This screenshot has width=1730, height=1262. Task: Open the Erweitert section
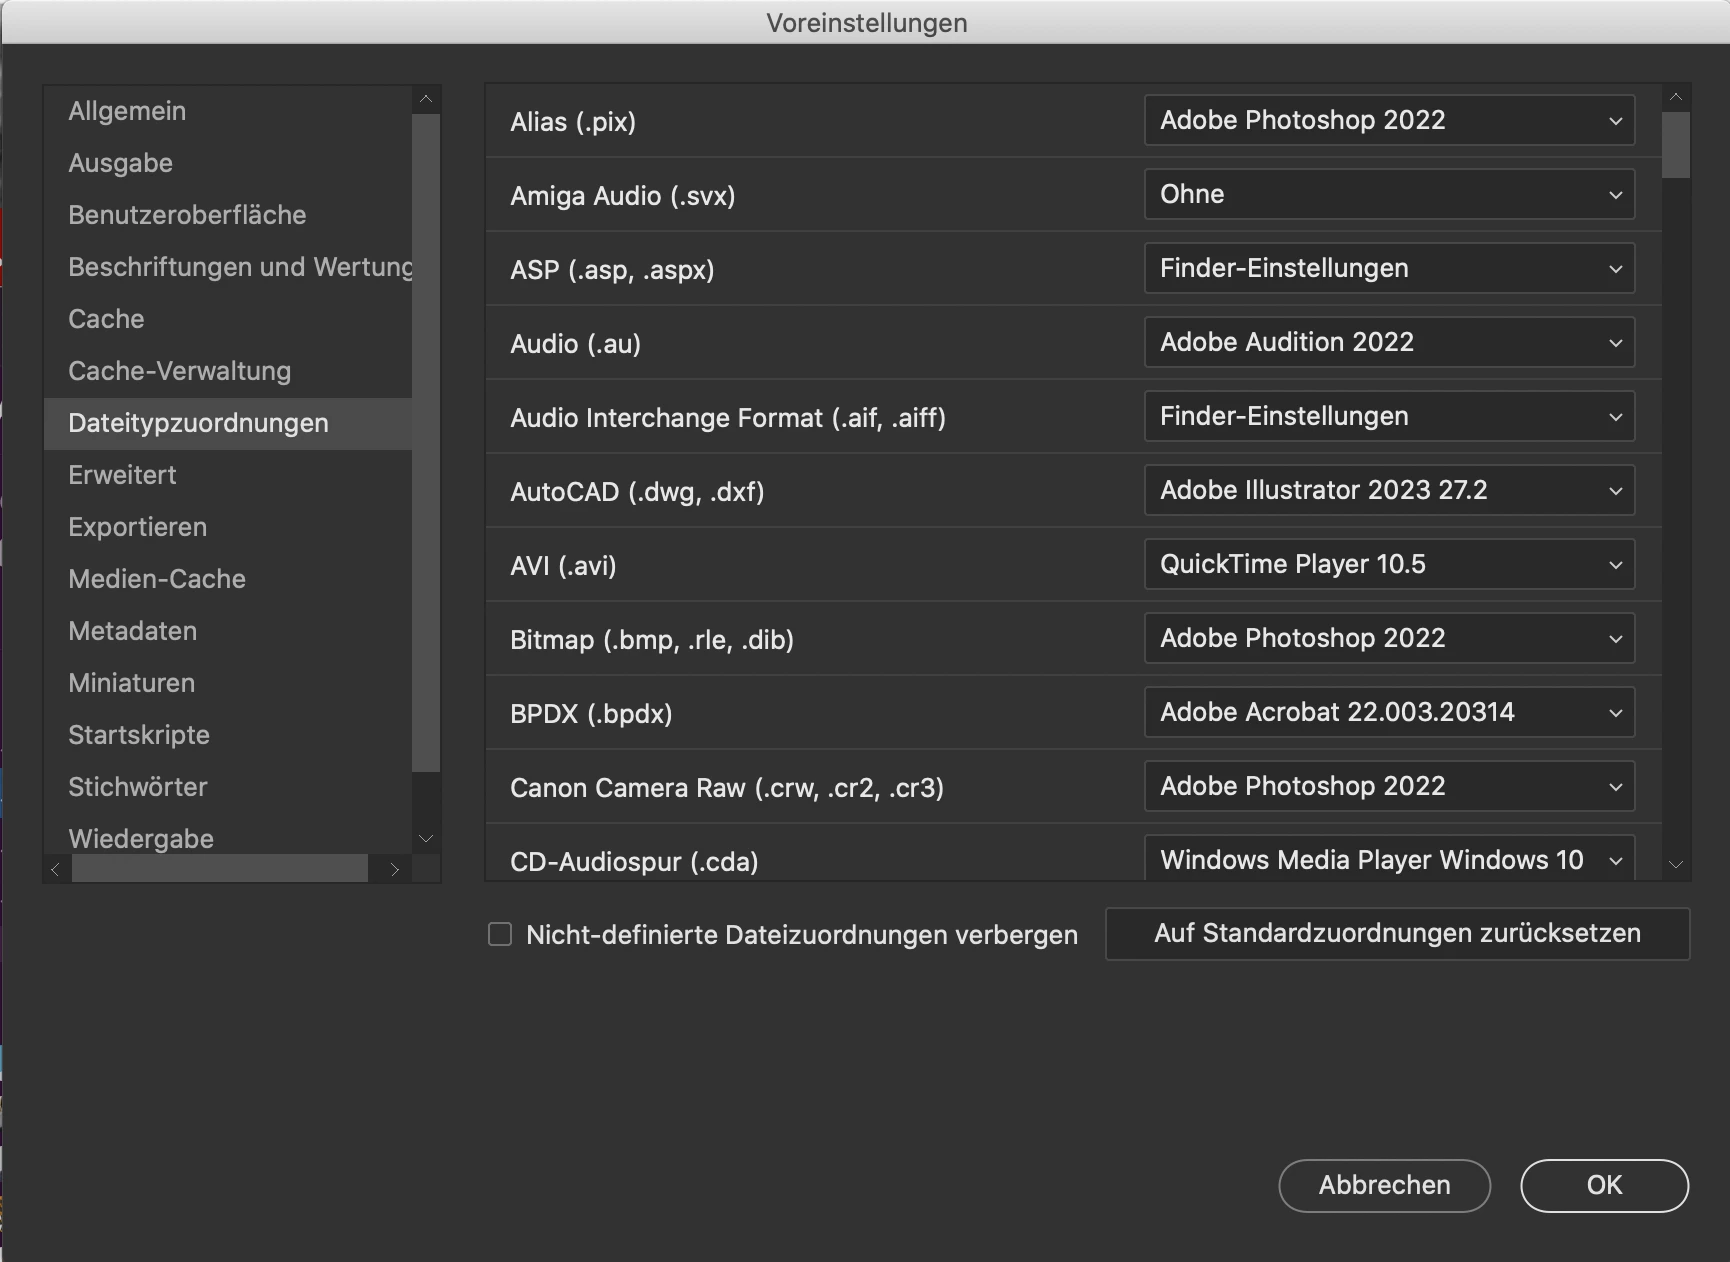point(228,475)
